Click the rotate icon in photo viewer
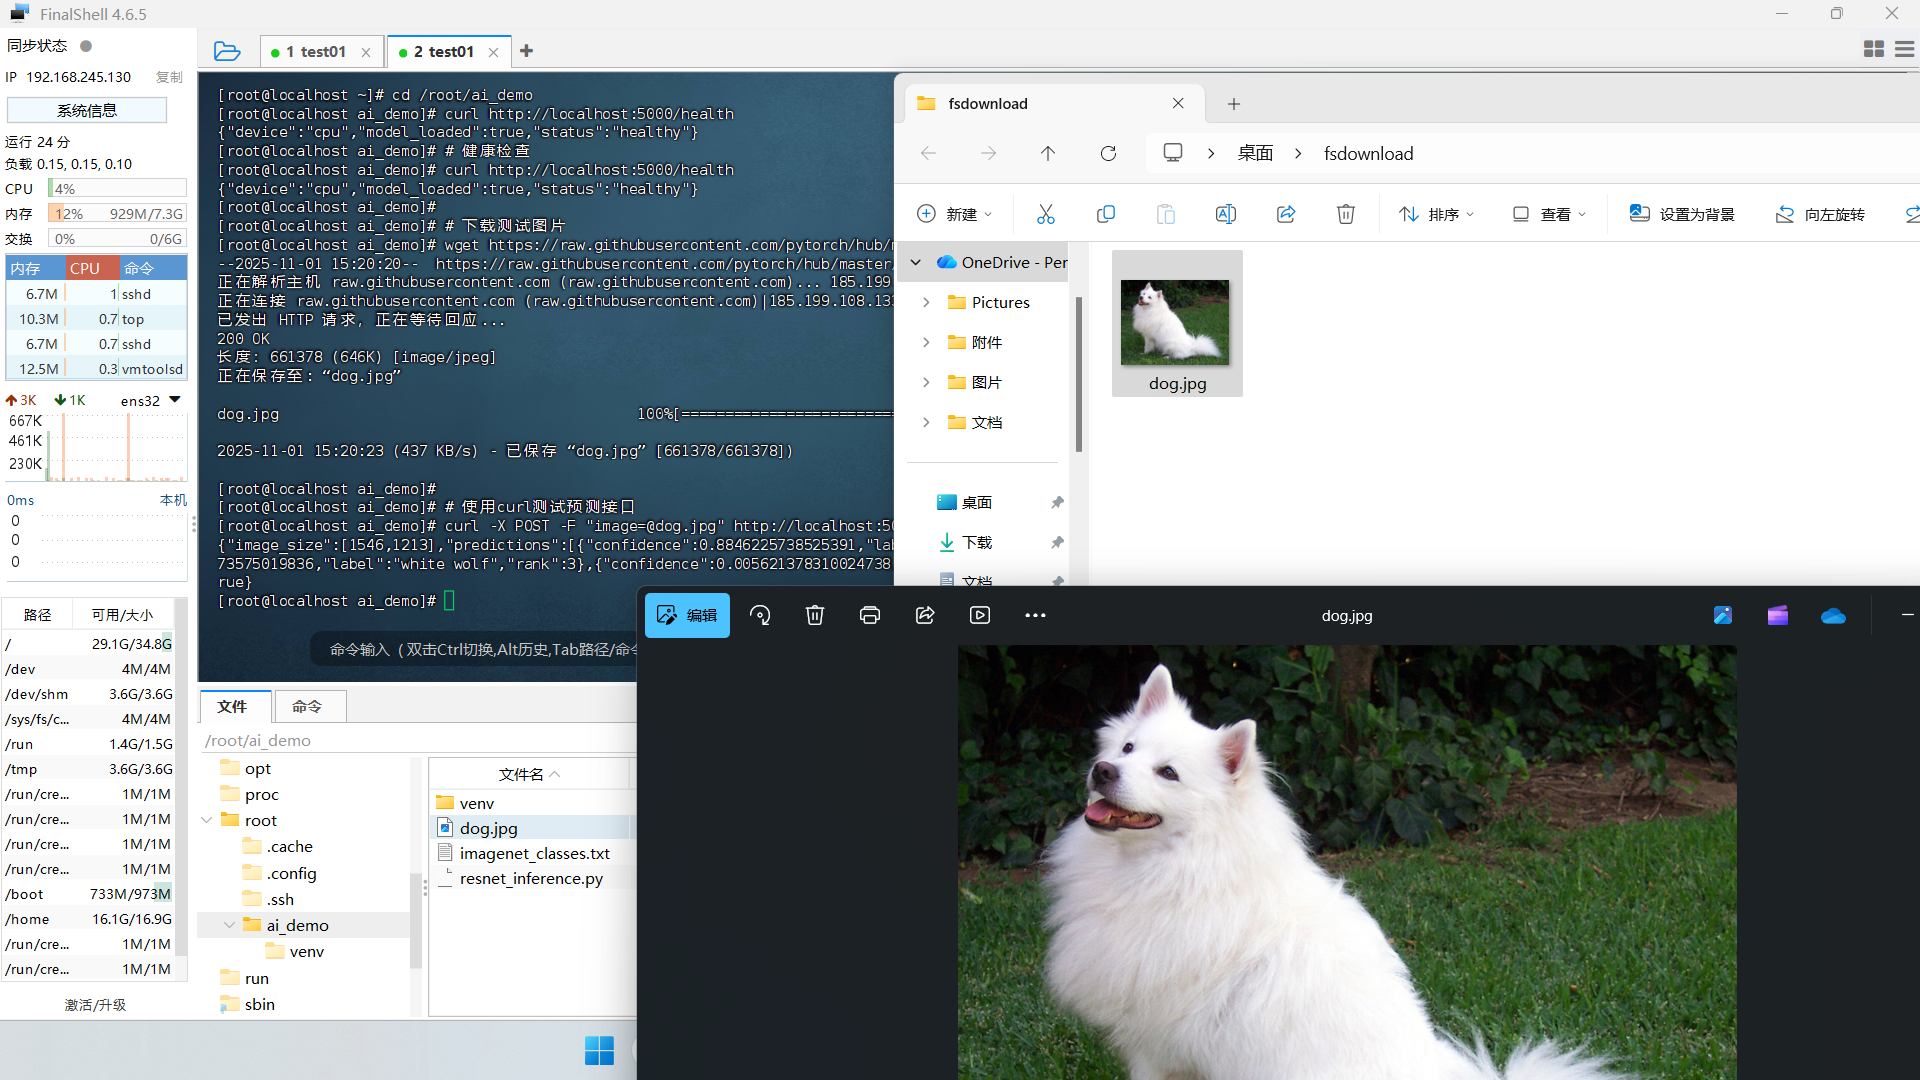The width and height of the screenshot is (1920, 1080). (x=760, y=615)
